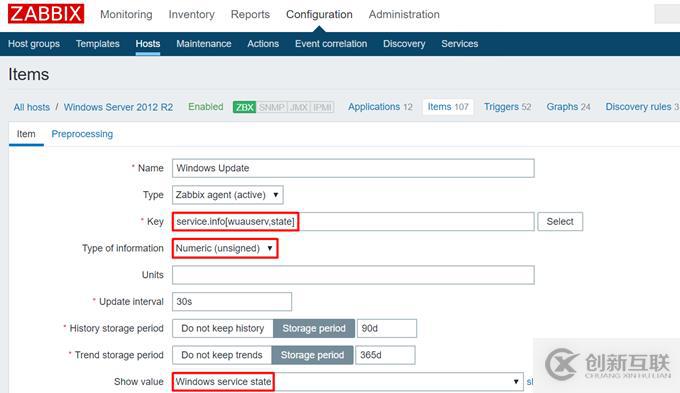Open the Reports menu
Viewport: 680px width, 393px height.
point(250,14)
